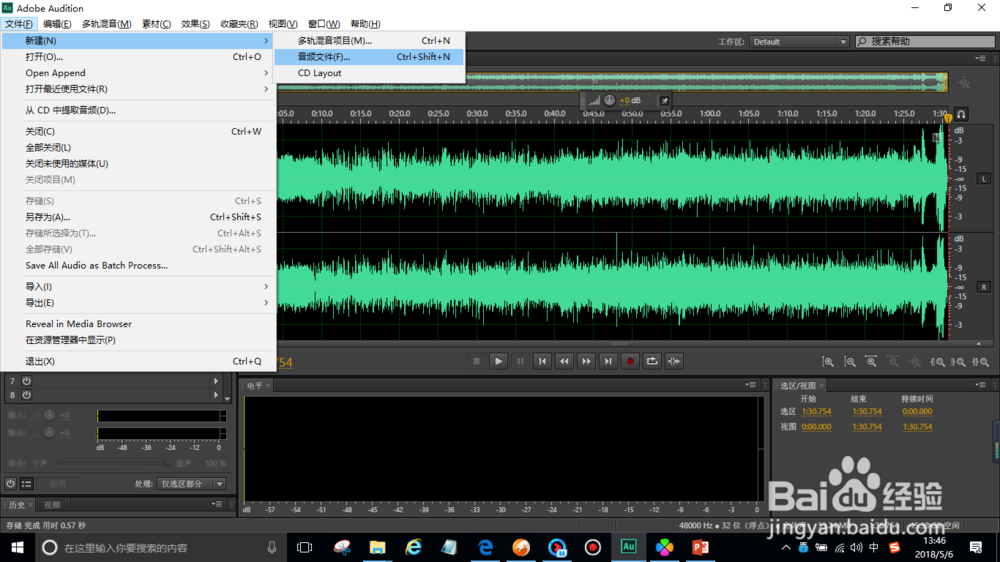Close the 选区/视图 panel tab
The image size is (1000, 562).
coord(821,385)
